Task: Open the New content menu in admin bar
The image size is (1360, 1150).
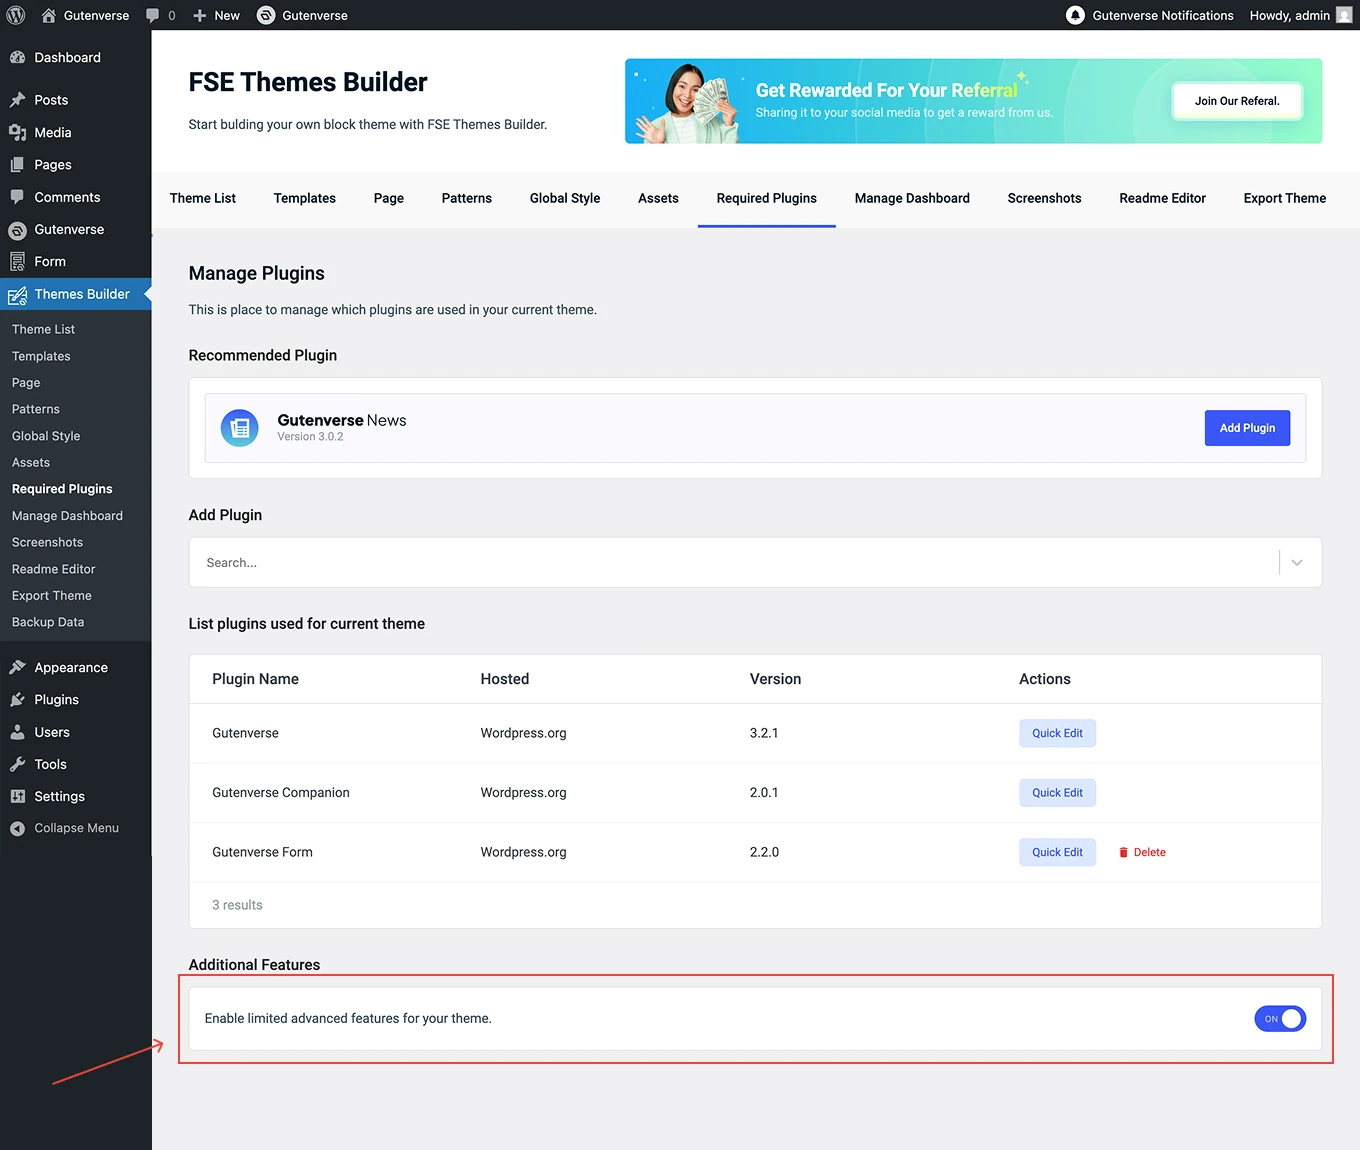Action: pos(217,15)
